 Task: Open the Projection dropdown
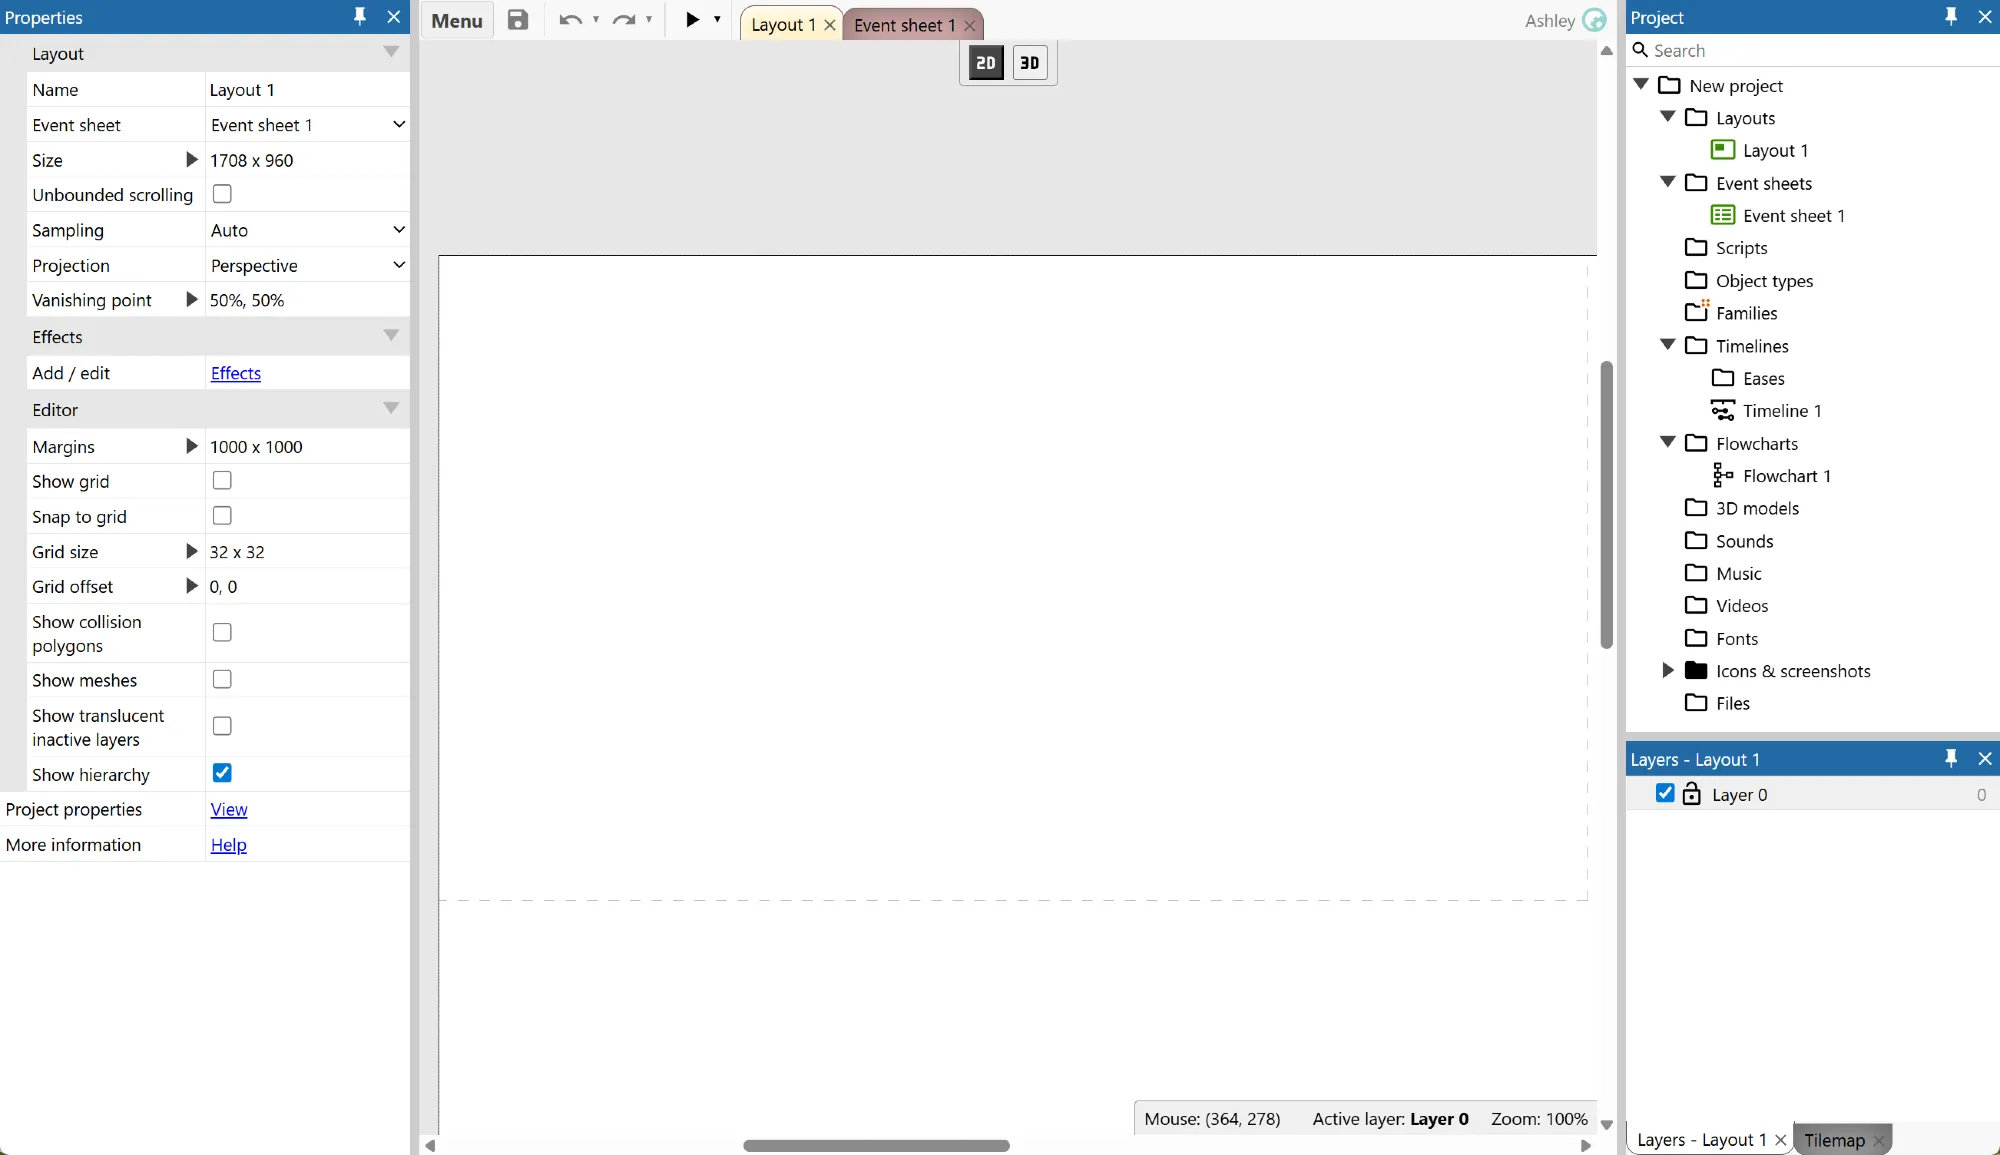(308, 265)
